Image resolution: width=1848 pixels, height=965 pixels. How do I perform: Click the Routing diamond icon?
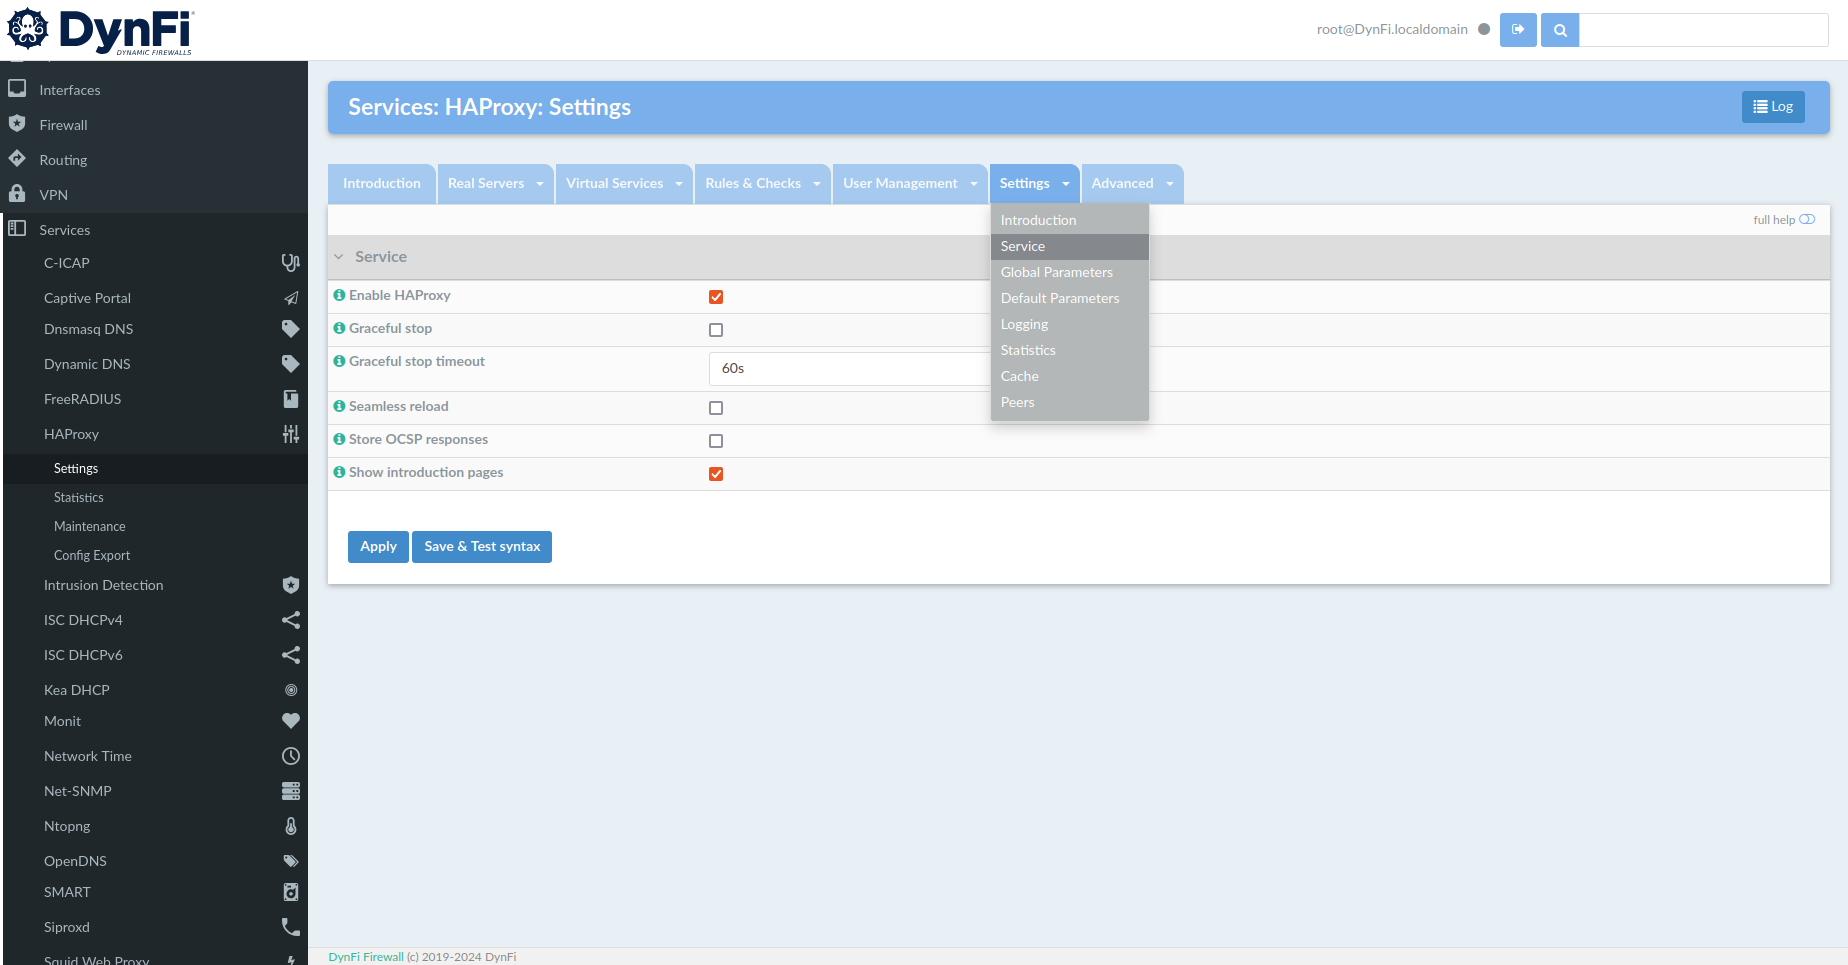tap(17, 159)
